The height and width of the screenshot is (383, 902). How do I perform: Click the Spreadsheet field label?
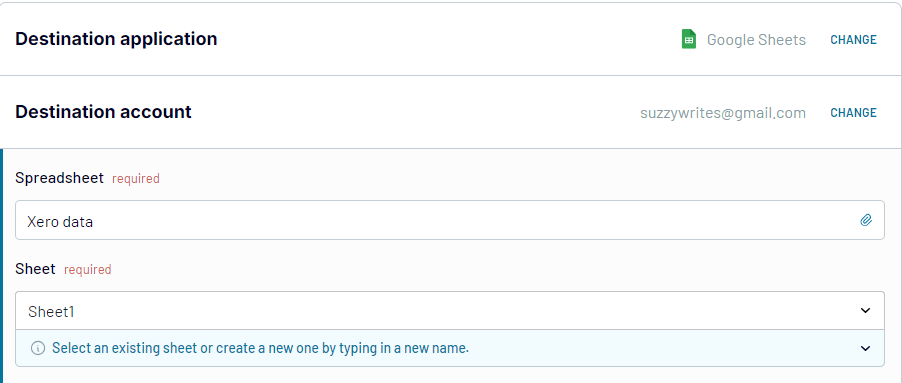60,178
